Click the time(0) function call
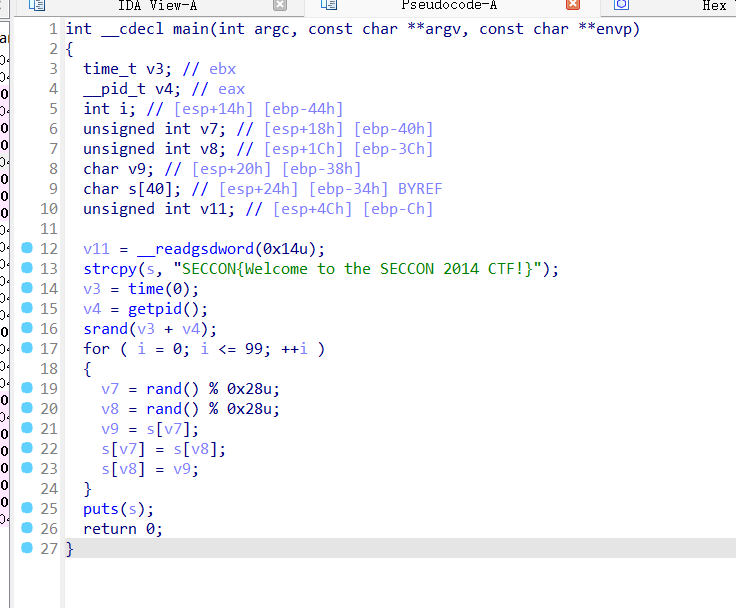736x608 pixels. click(x=159, y=289)
